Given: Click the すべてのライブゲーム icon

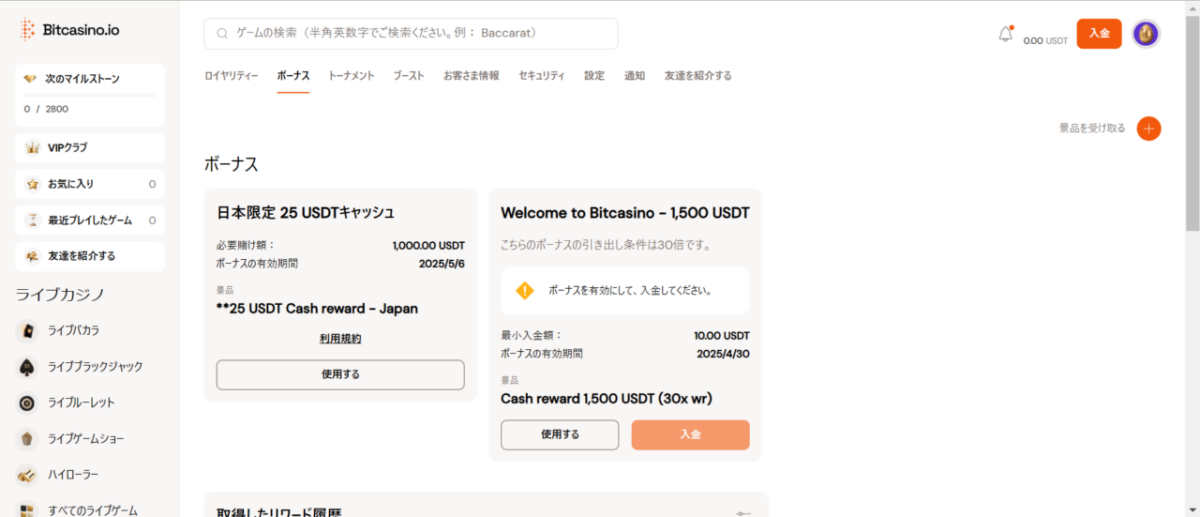Looking at the screenshot, I should coord(28,510).
